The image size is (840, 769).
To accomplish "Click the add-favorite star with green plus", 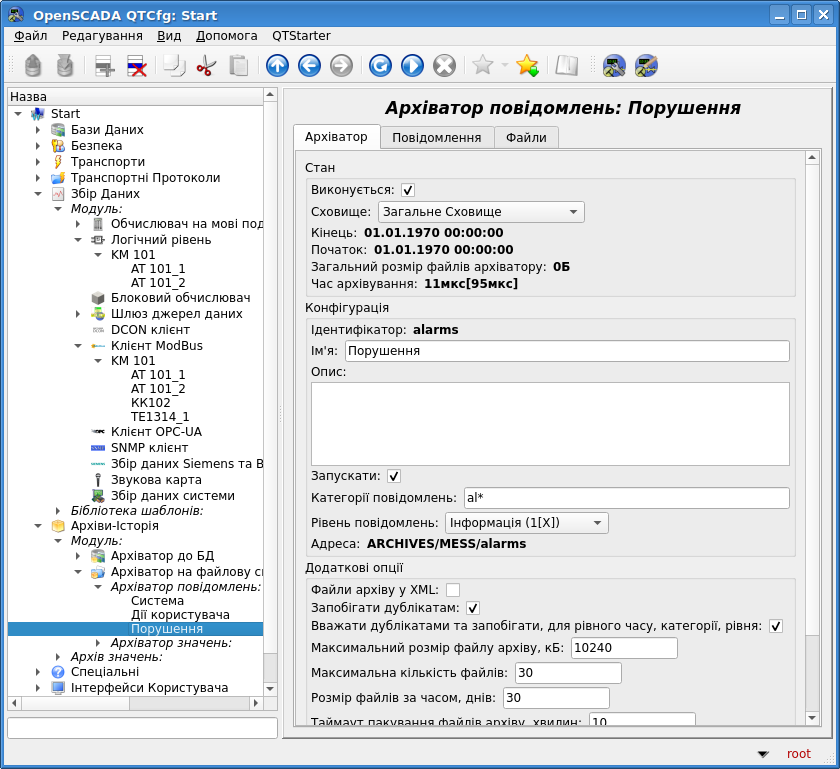I will [x=528, y=66].
